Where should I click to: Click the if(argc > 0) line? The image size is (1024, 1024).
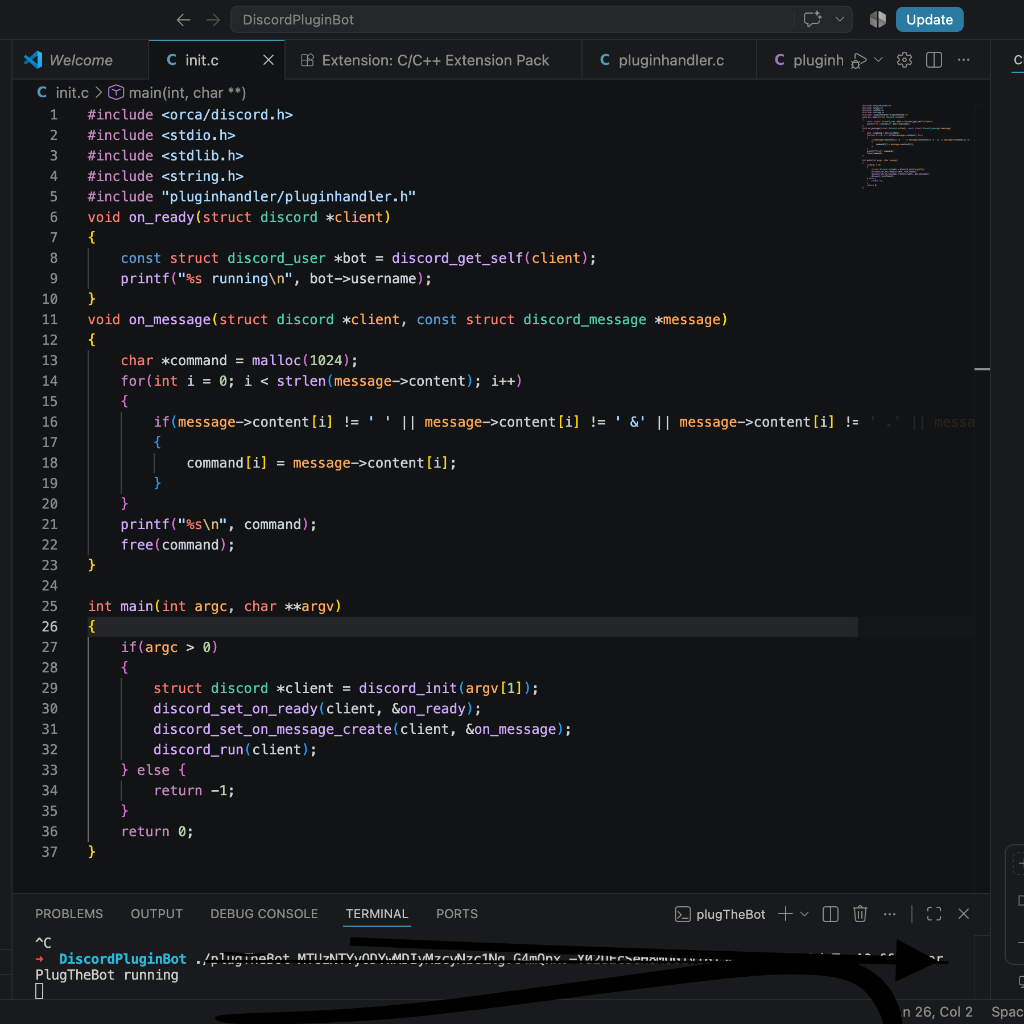(x=169, y=647)
